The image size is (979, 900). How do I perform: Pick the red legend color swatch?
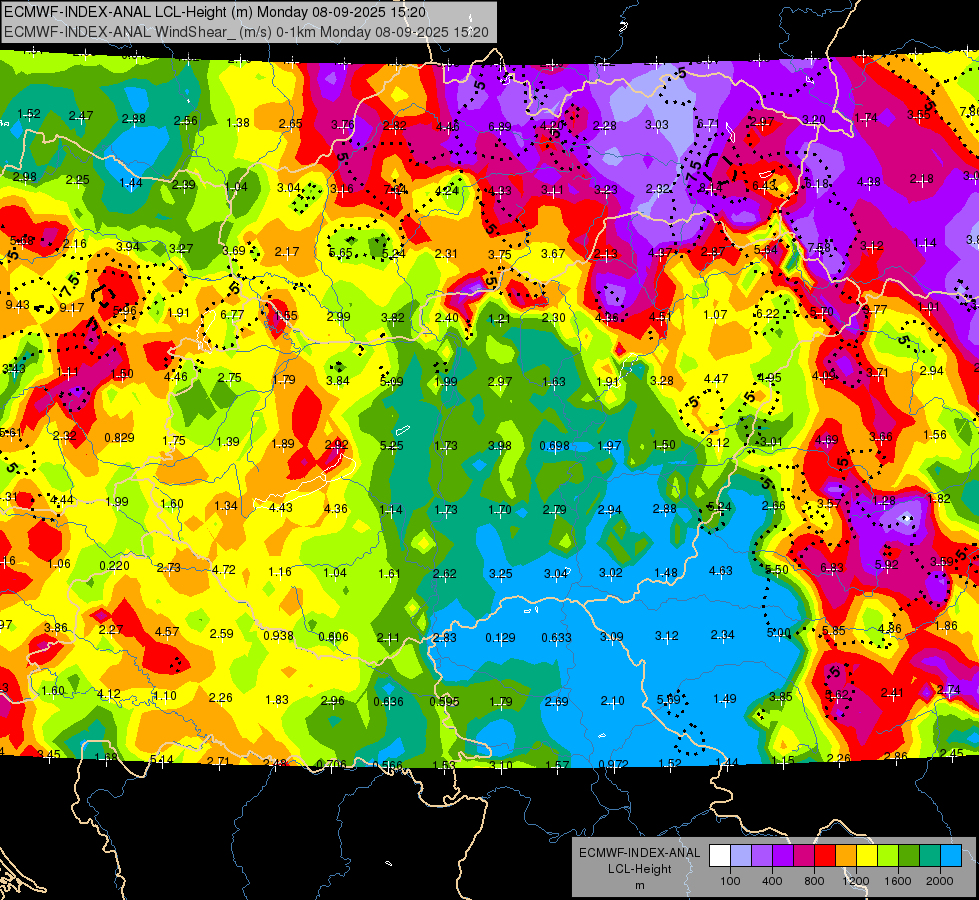point(825,855)
